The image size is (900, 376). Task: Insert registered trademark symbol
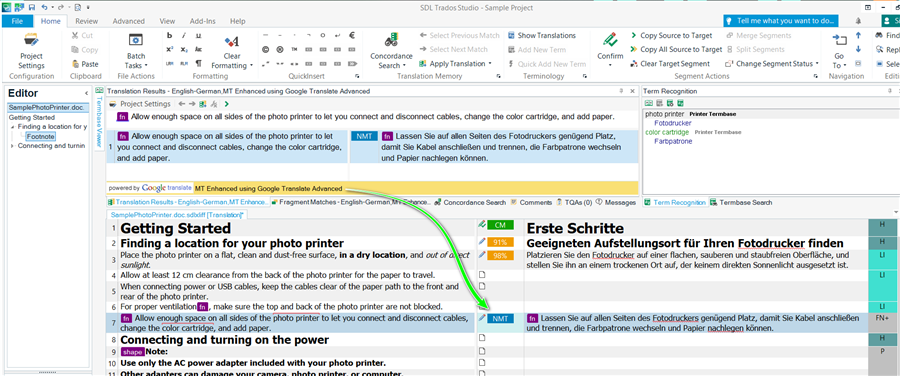pos(280,49)
